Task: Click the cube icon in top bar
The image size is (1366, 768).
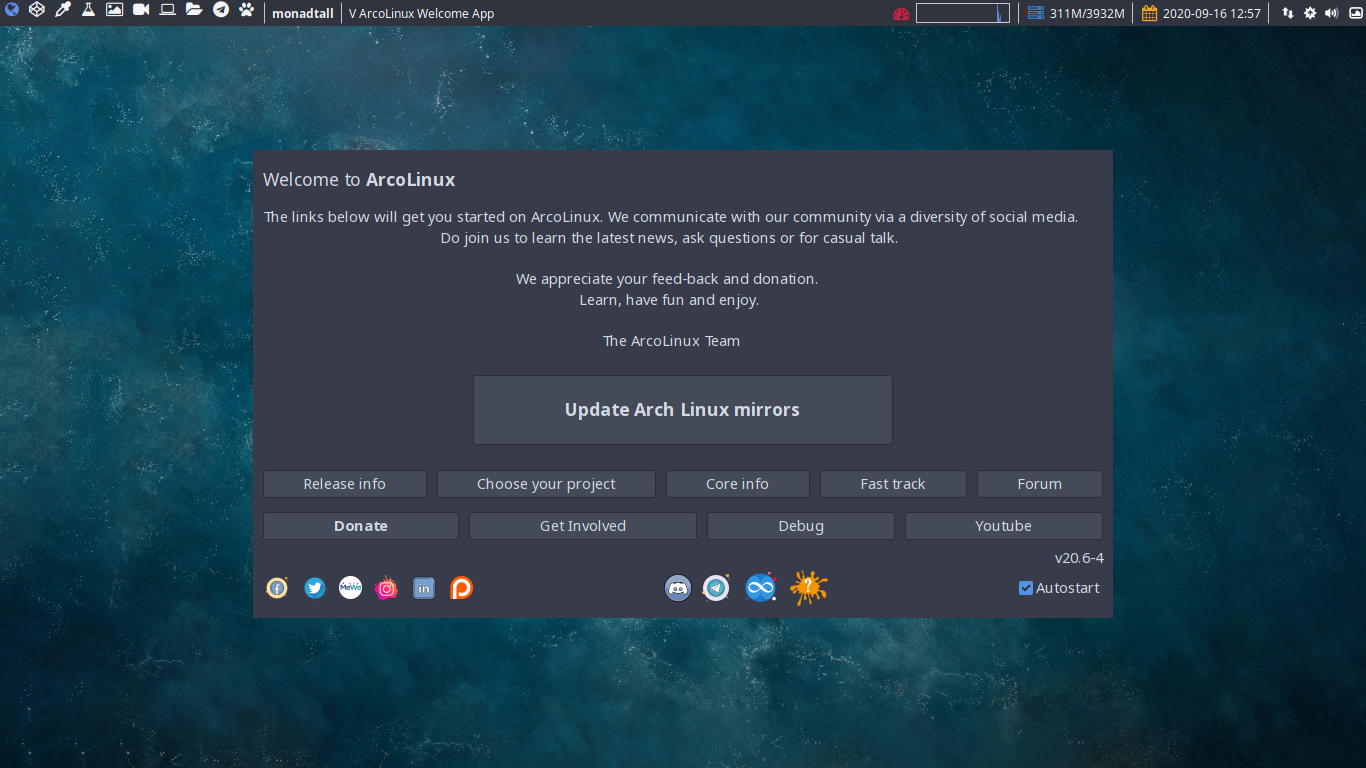Action: coord(36,11)
